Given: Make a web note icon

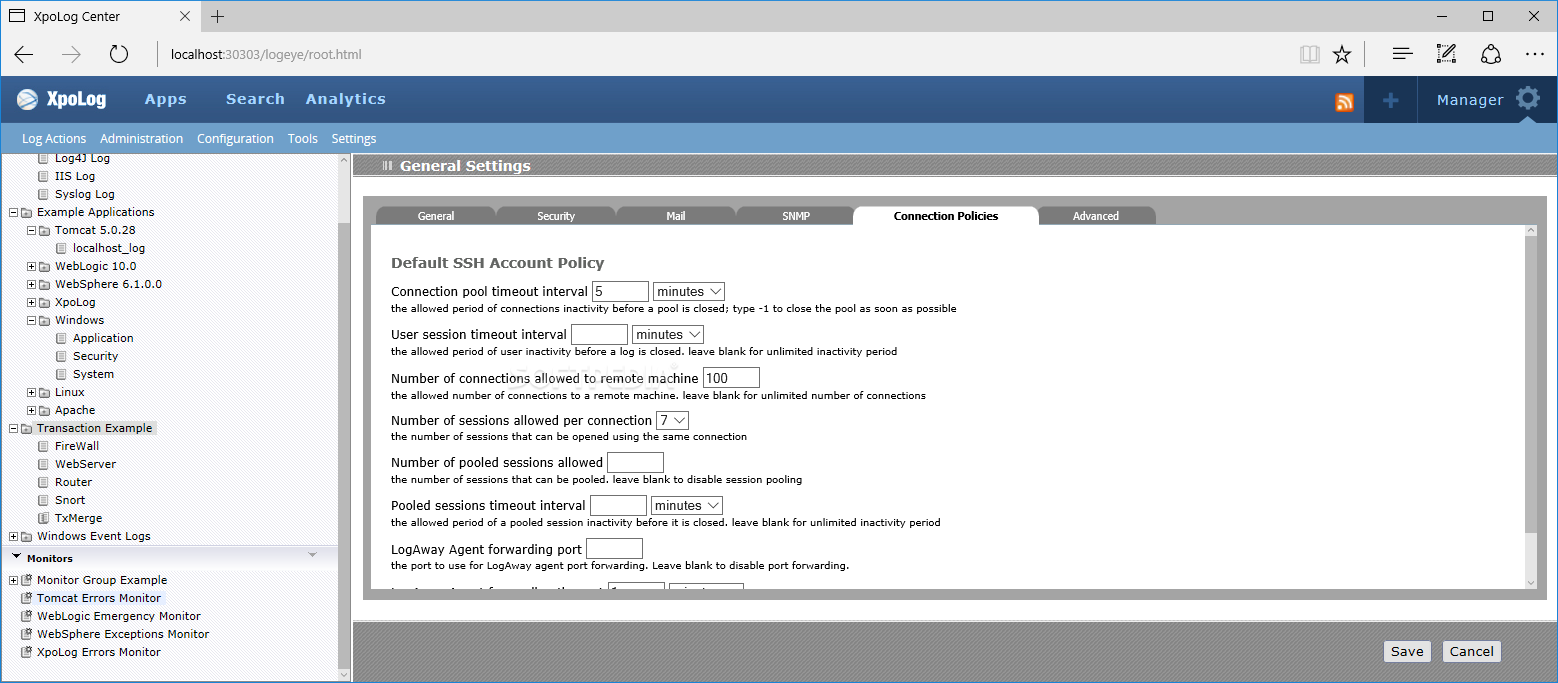Looking at the screenshot, I should (1446, 54).
